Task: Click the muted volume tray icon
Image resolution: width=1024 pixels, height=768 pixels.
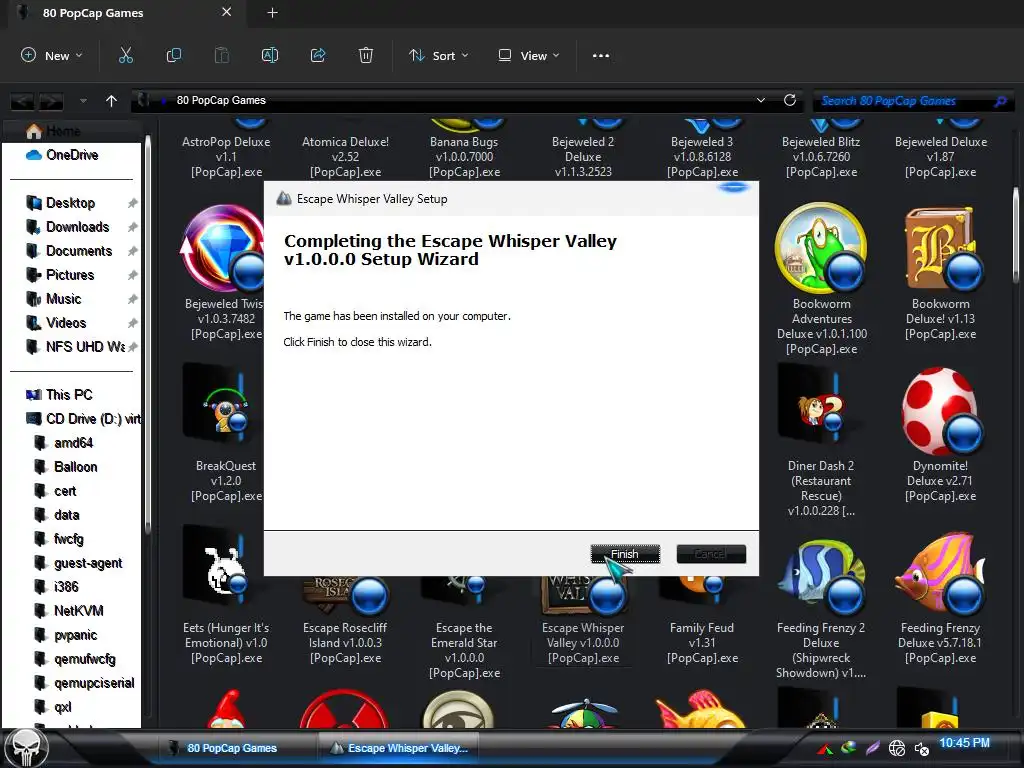Action: tap(921, 749)
